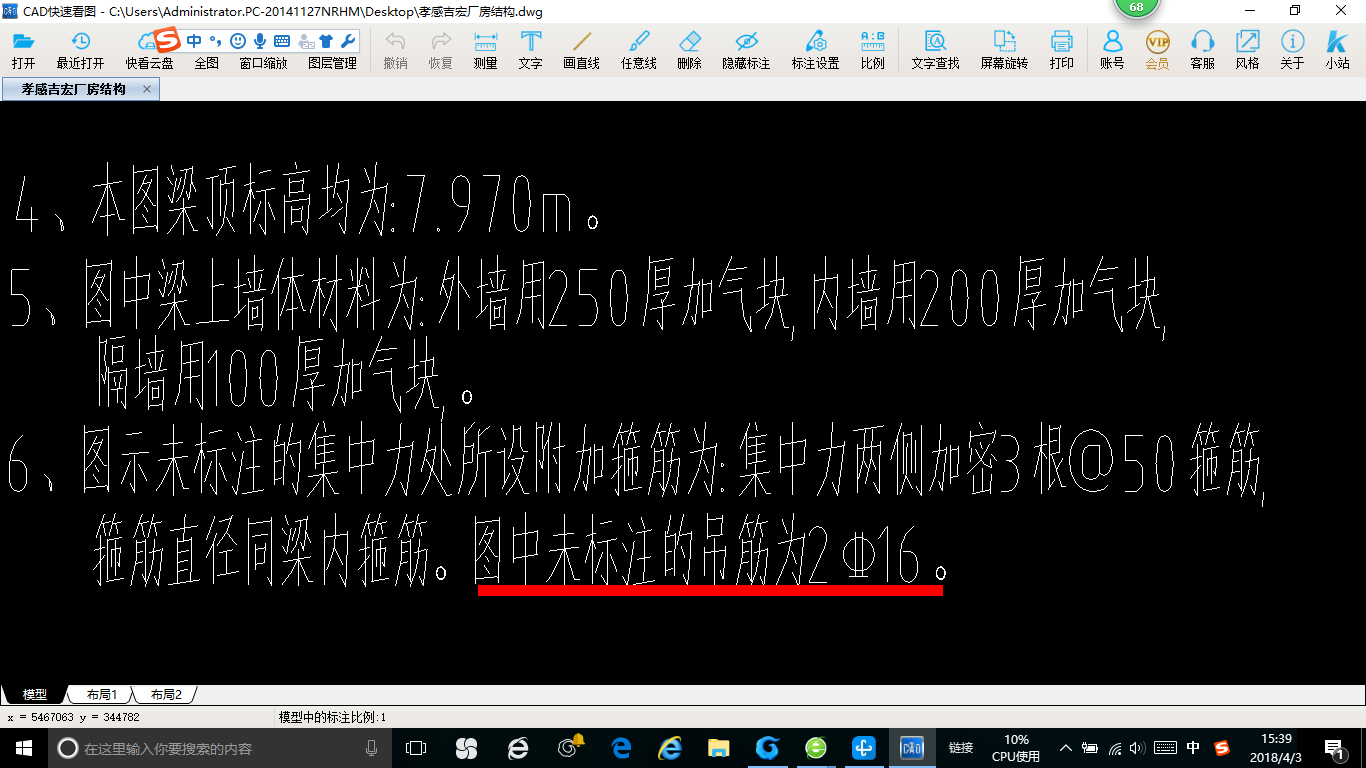Open the Sogou skin shirt icon

(x=326, y=41)
